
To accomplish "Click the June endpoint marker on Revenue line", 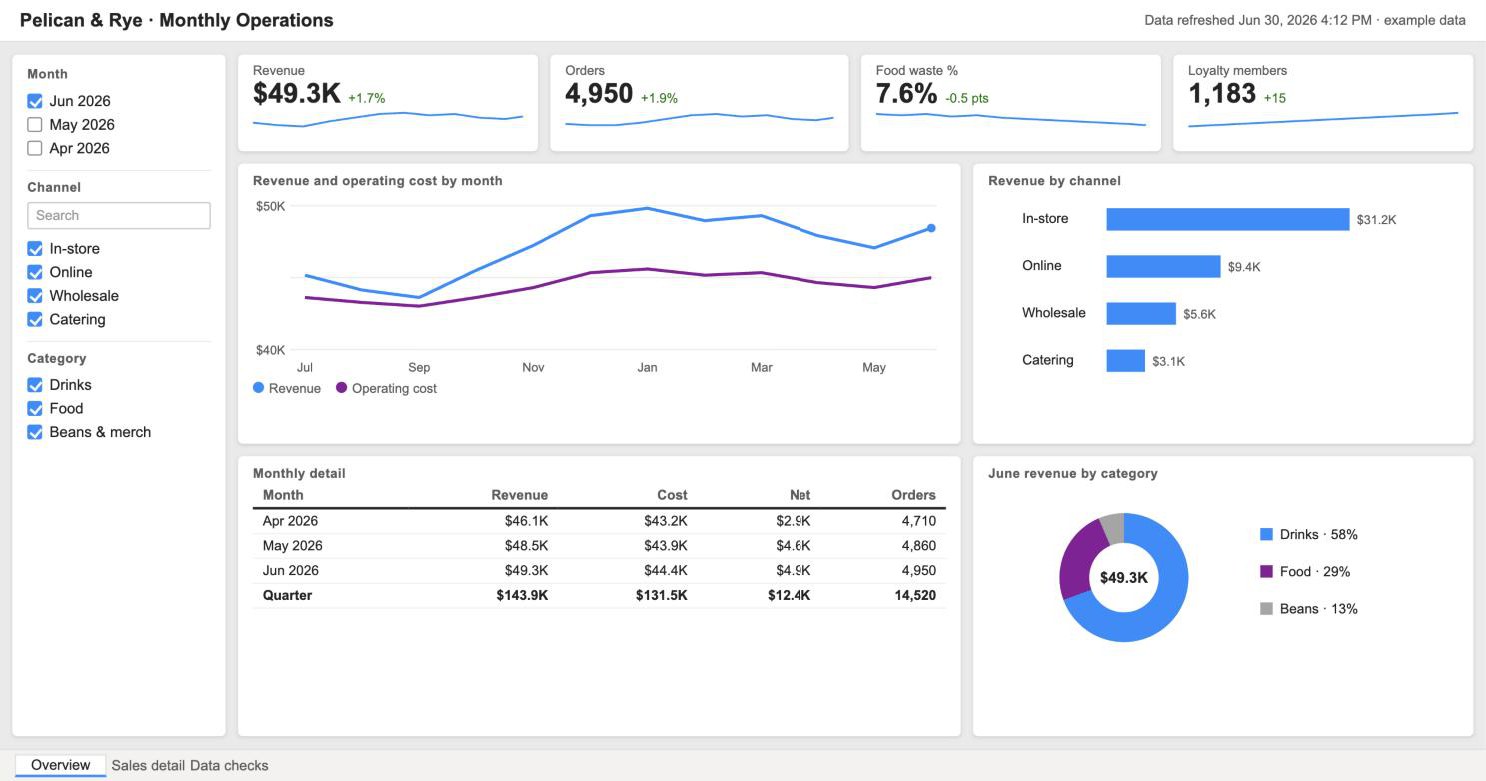I will [931, 228].
